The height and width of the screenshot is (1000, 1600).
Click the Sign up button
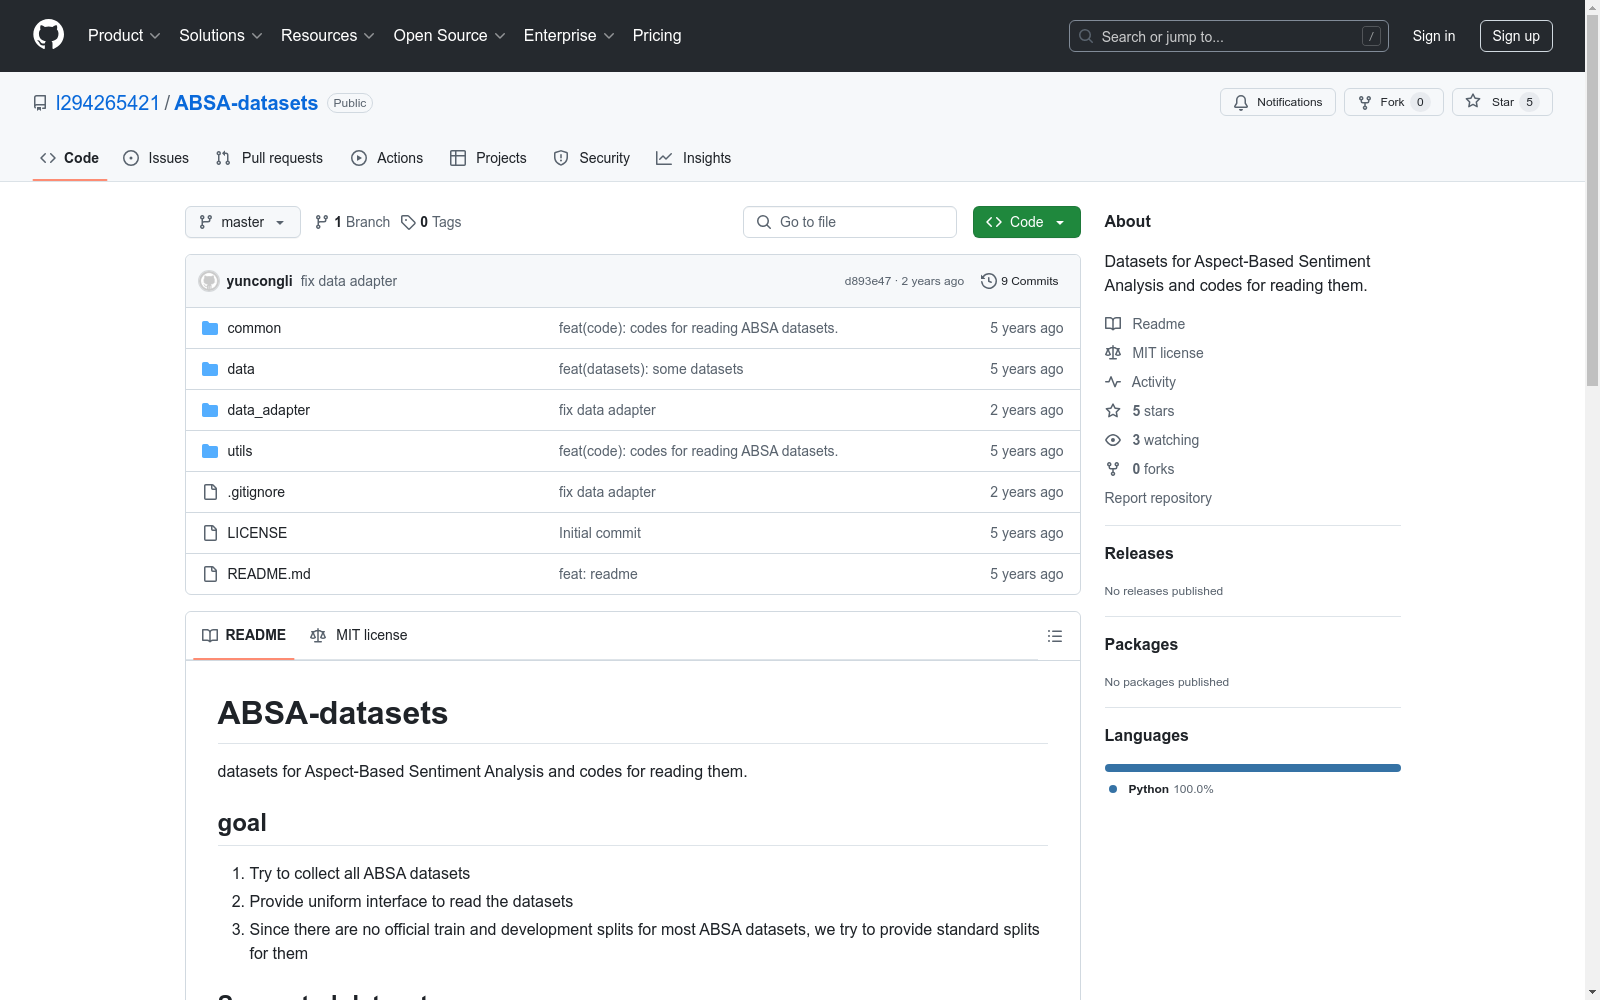[x=1516, y=36]
